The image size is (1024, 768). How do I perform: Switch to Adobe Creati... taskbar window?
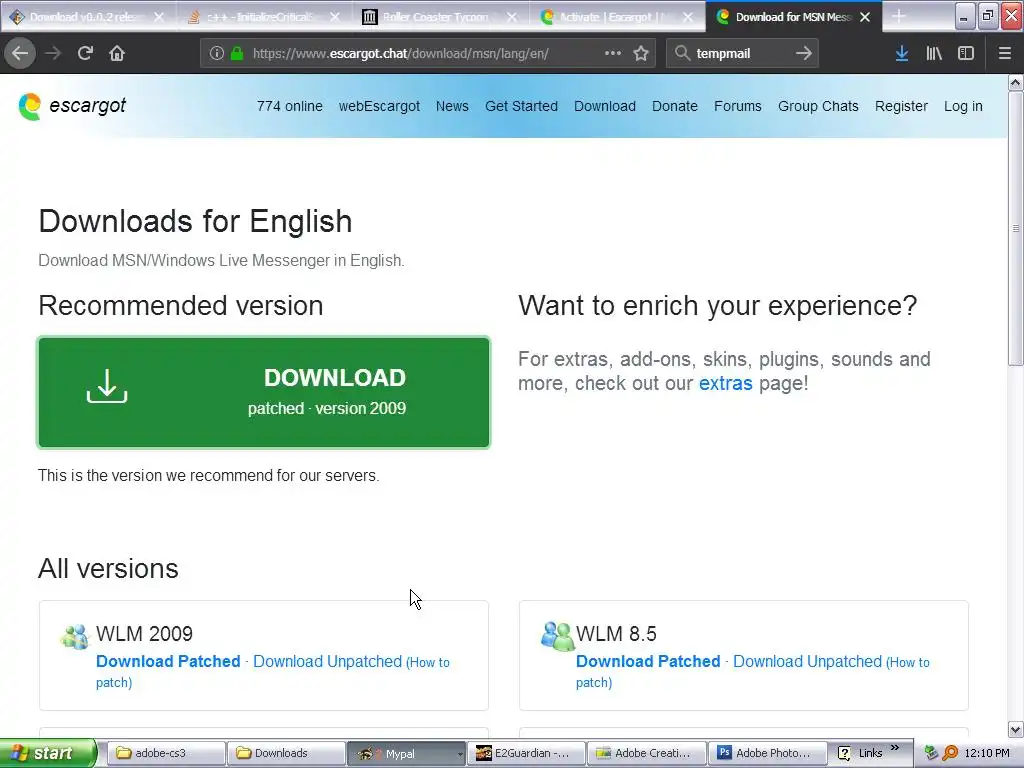coord(647,753)
